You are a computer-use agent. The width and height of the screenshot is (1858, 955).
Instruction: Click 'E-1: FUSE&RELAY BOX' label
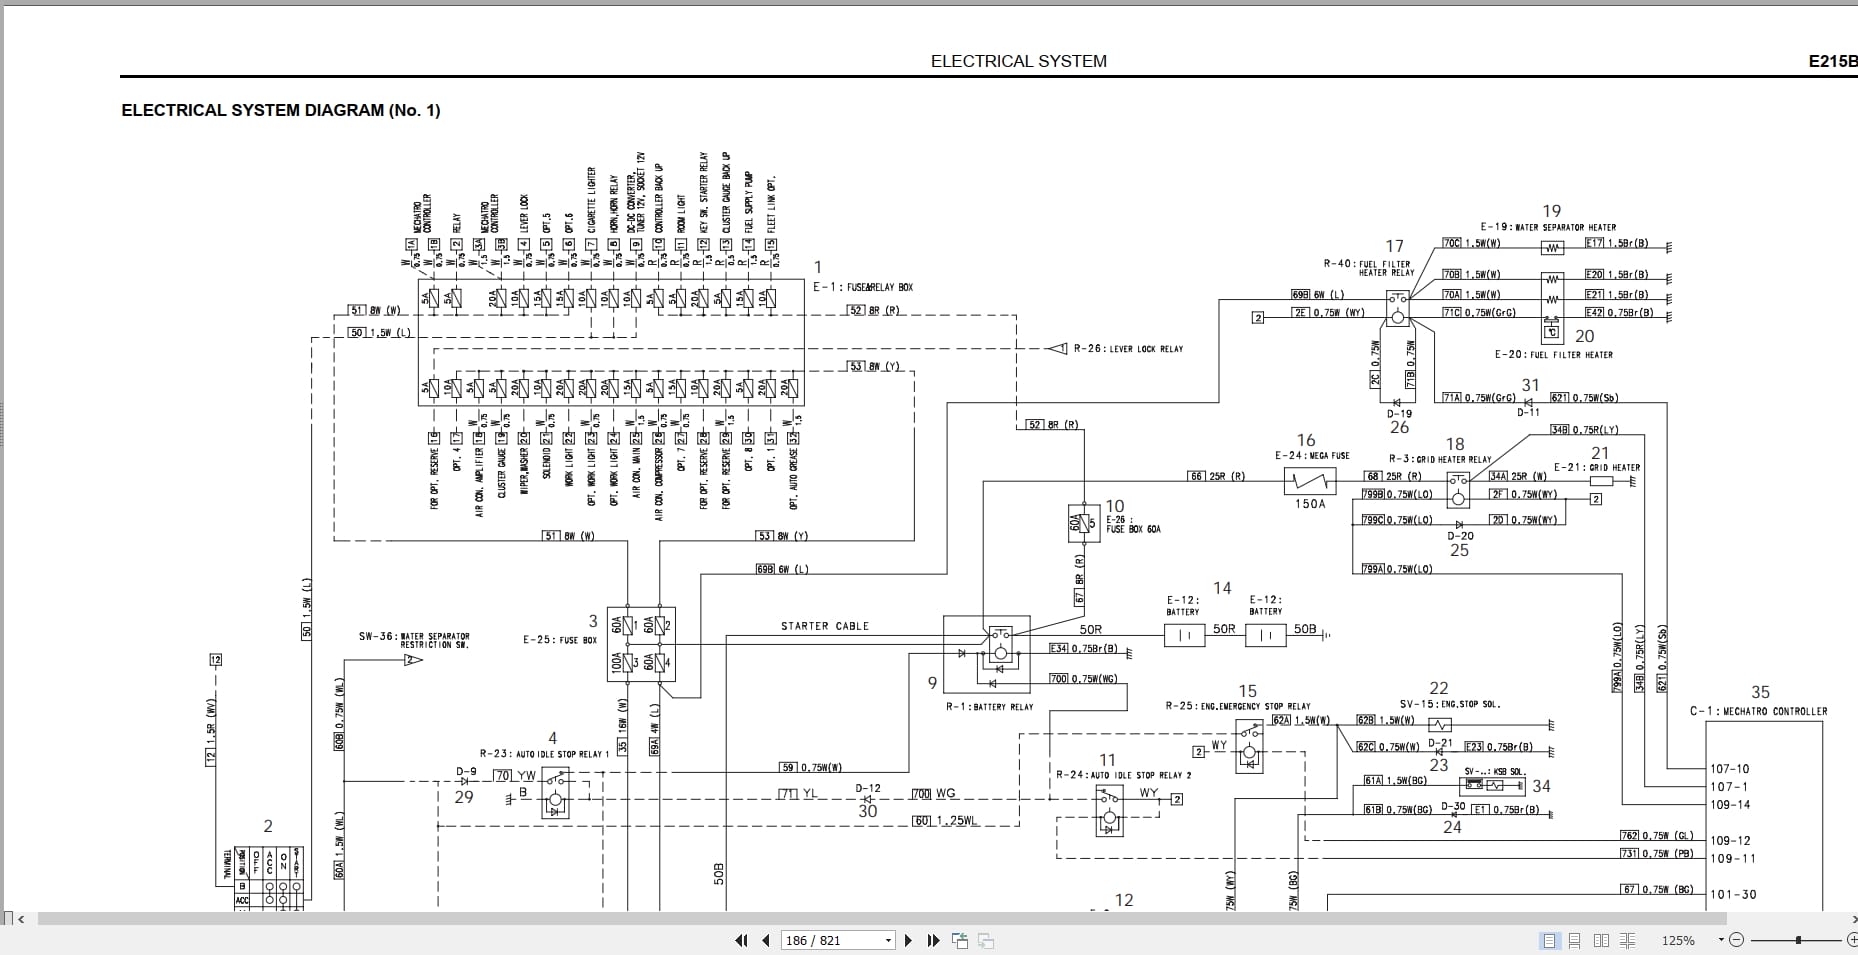tap(862, 287)
